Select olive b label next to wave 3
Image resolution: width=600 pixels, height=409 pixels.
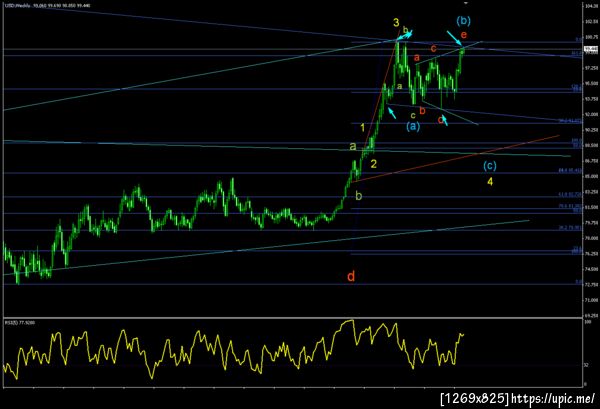[405, 29]
